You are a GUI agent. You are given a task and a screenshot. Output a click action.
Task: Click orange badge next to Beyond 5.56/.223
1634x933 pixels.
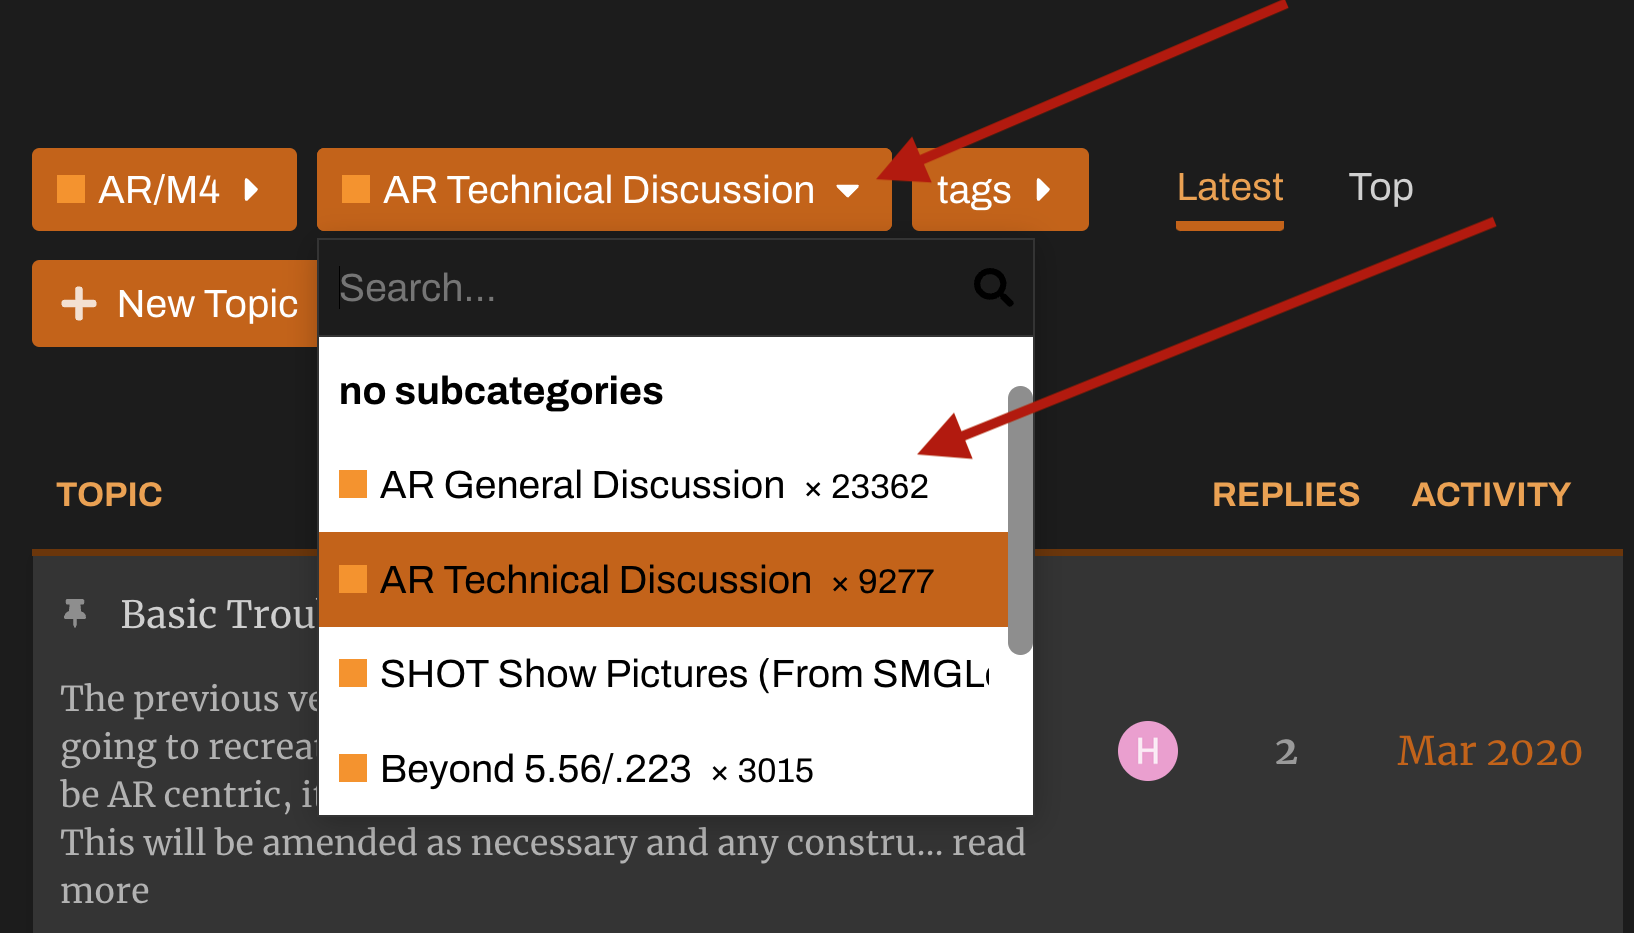pos(353,768)
